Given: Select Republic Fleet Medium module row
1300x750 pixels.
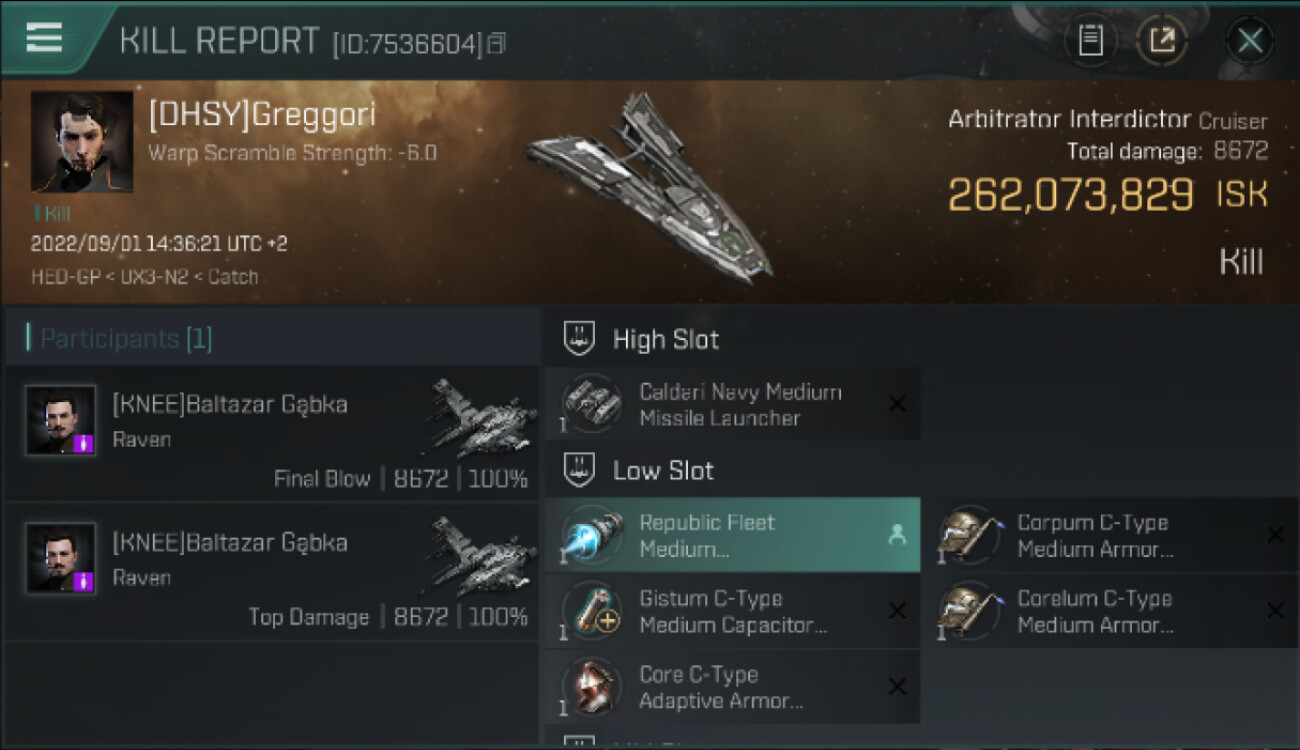Looking at the screenshot, I should (x=732, y=535).
